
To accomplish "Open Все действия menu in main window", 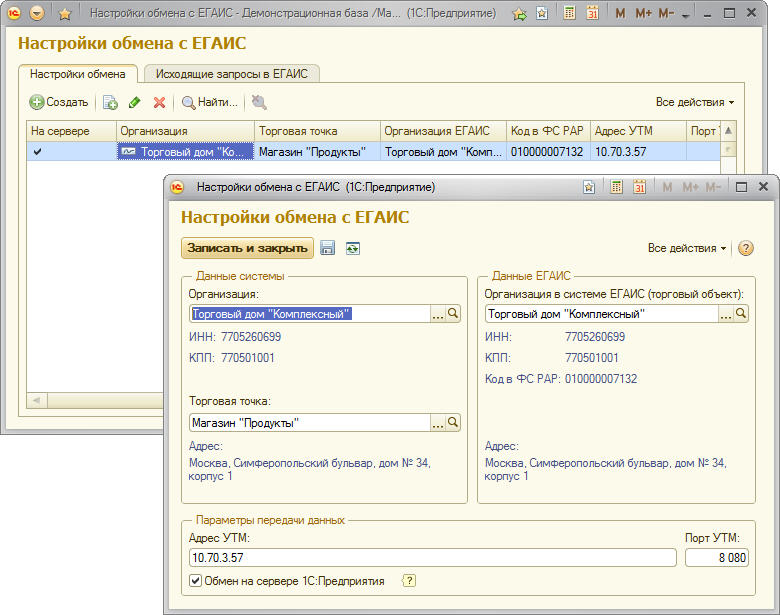I will click(x=694, y=102).
